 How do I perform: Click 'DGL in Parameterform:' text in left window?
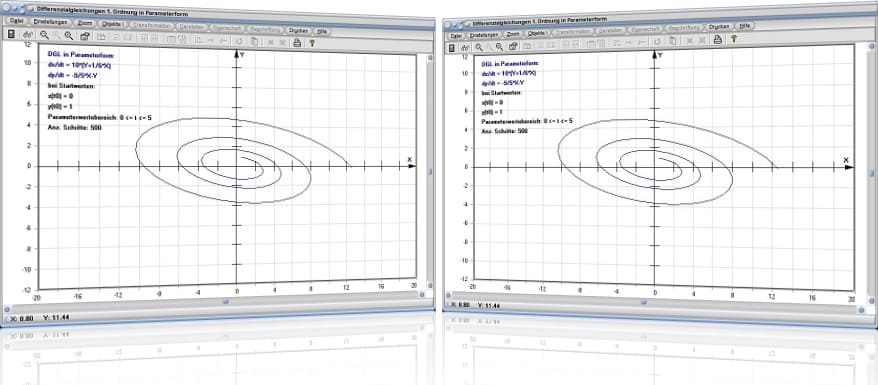coord(81,55)
